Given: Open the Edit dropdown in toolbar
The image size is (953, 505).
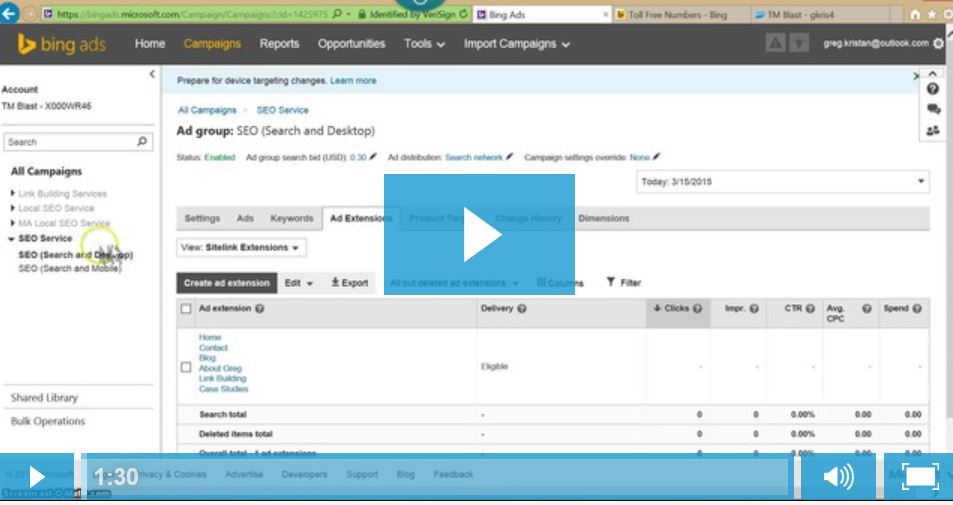Looking at the screenshot, I should point(298,283).
